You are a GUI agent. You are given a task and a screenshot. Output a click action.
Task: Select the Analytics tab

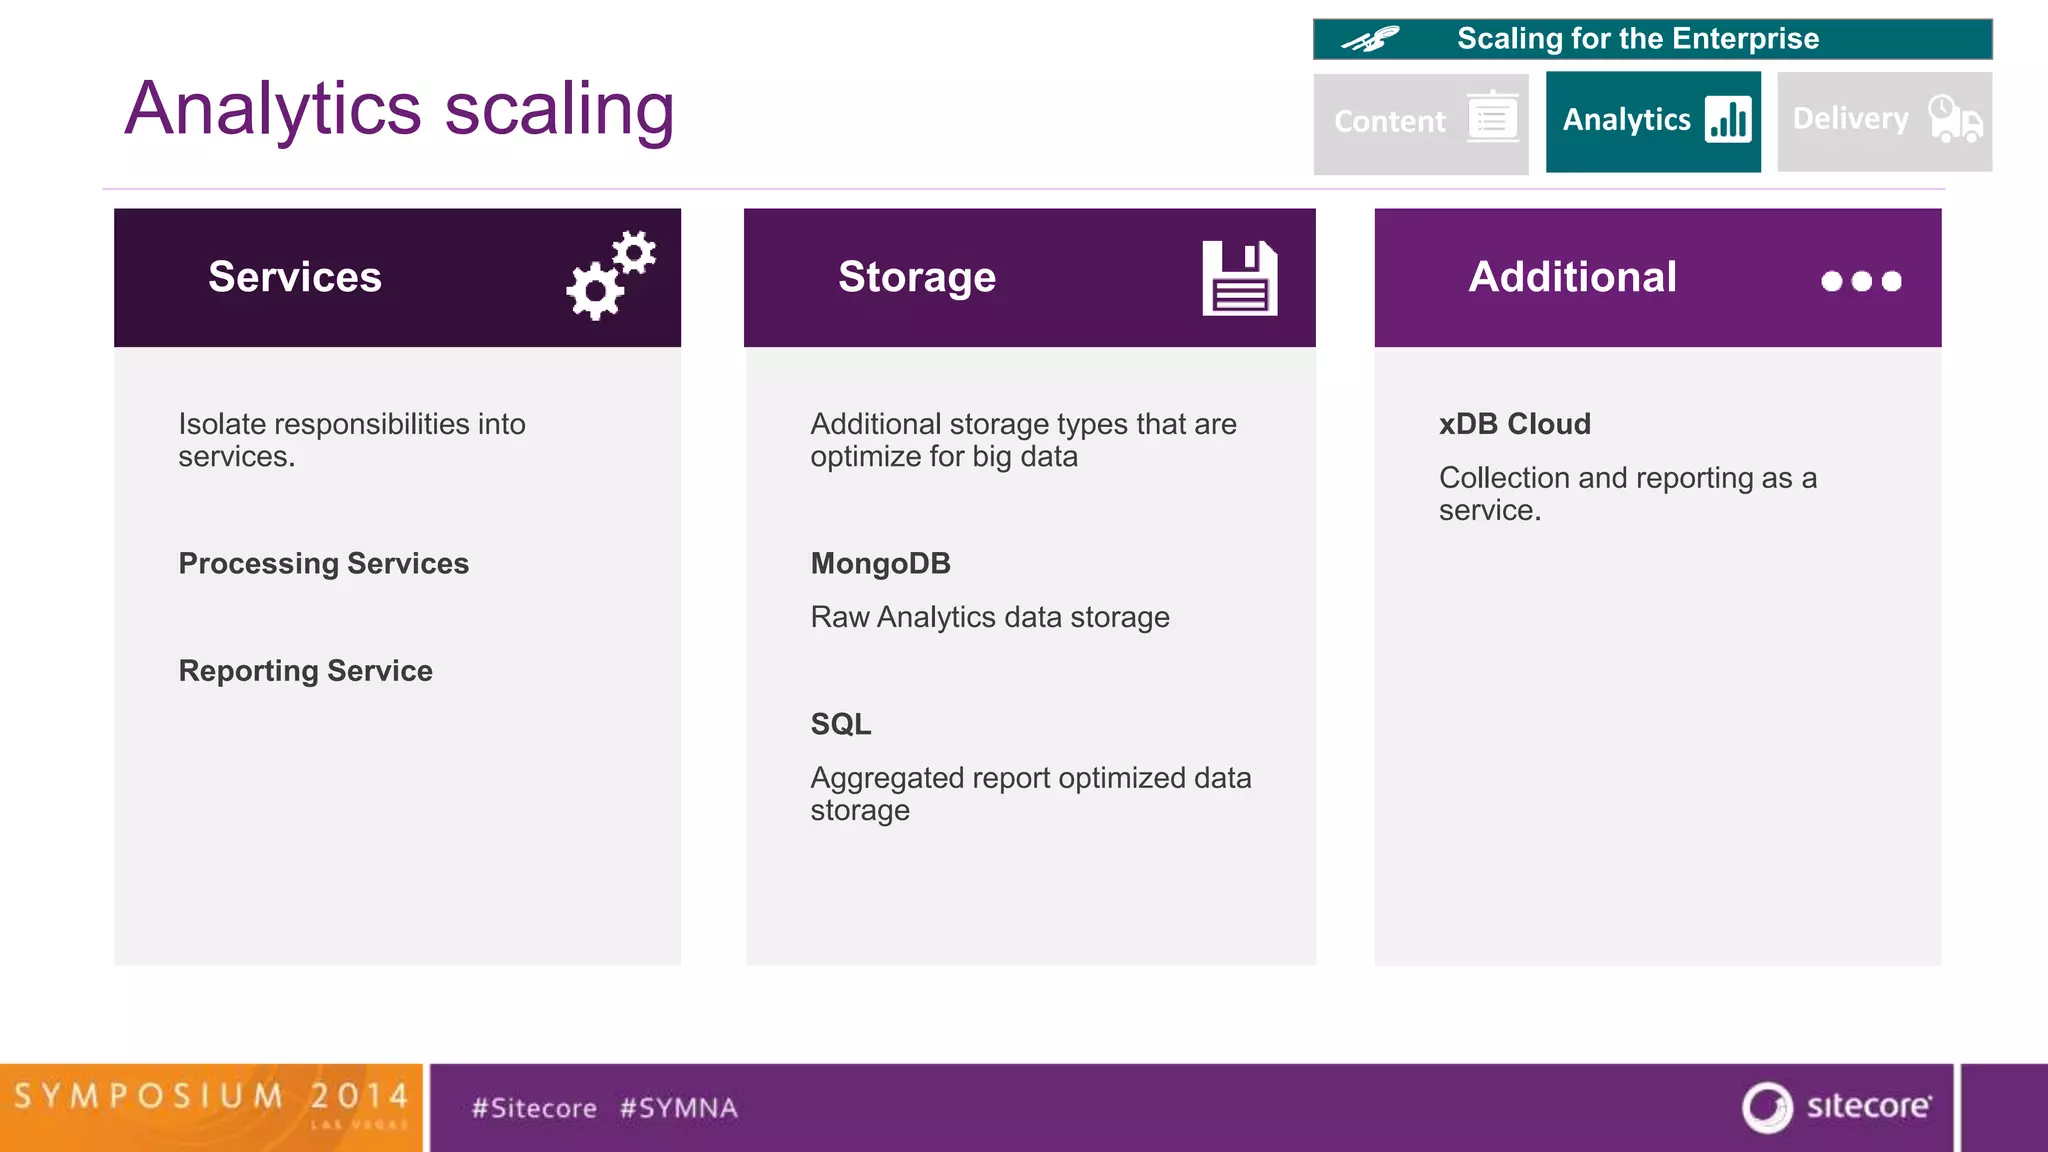tap(1653, 122)
